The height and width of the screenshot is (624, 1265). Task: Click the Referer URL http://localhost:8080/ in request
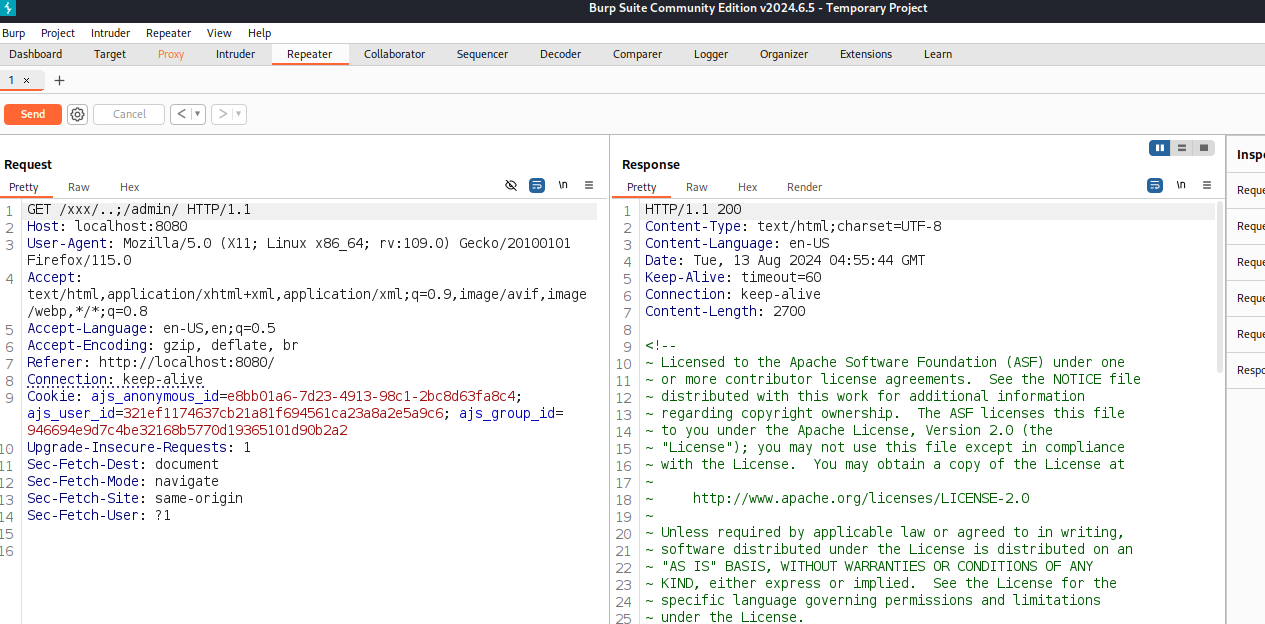(x=187, y=362)
